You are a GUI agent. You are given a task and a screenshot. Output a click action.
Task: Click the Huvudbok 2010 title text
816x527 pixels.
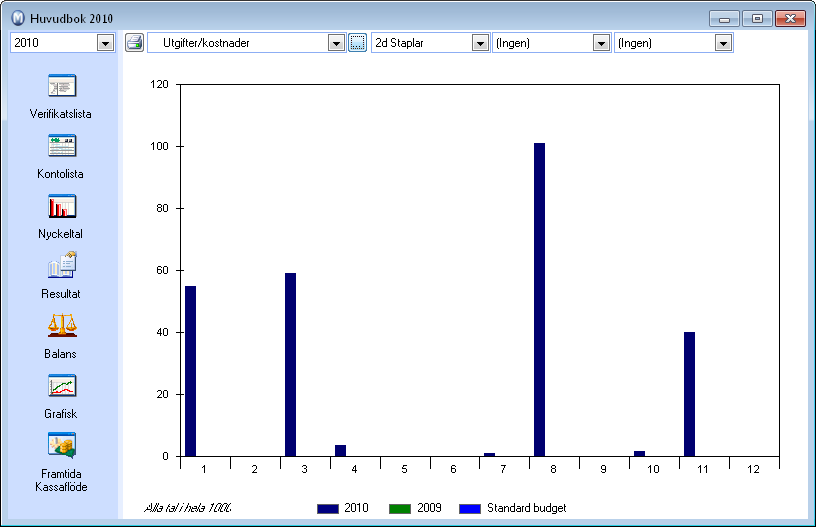[71, 19]
